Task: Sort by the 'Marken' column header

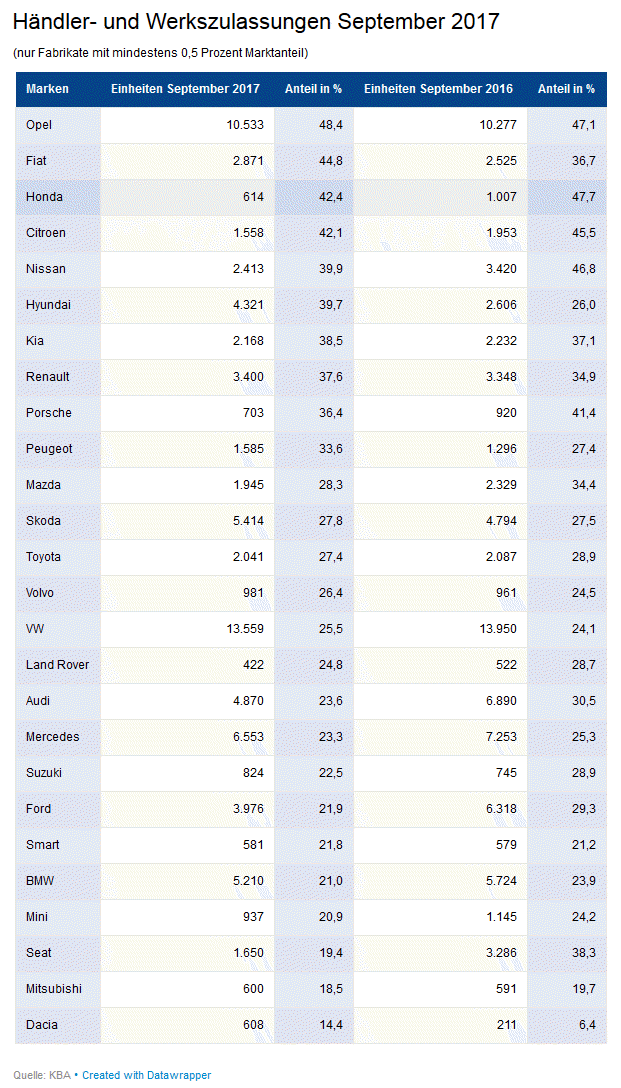Action: (x=47, y=89)
